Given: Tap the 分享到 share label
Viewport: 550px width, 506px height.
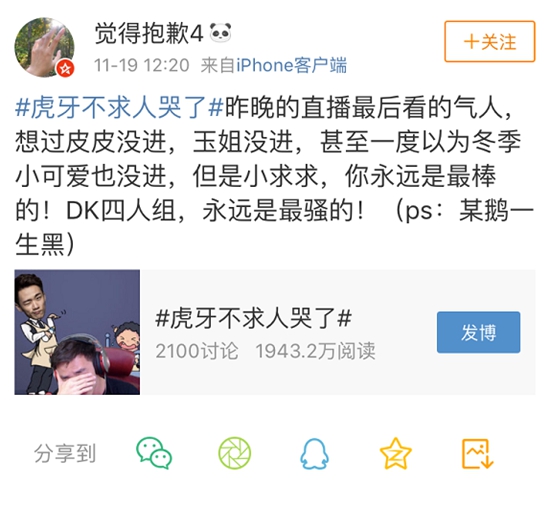Looking at the screenshot, I should (x=65, y=453).
